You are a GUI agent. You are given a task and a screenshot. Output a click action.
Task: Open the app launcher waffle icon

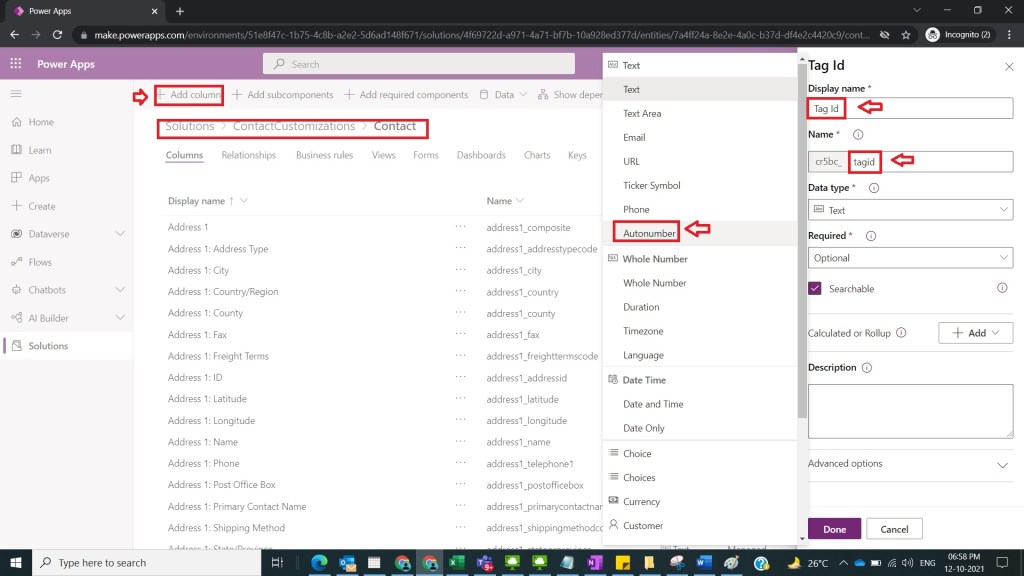coord(16,64)
